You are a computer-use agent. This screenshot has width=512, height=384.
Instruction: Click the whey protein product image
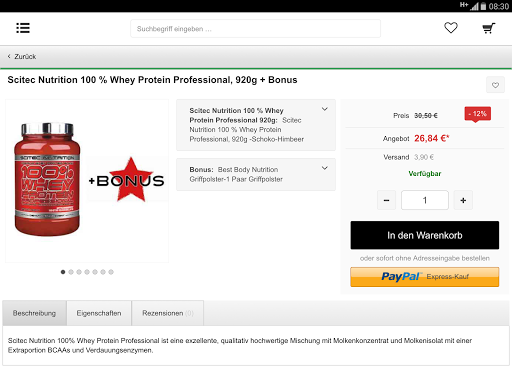[47, 180]
